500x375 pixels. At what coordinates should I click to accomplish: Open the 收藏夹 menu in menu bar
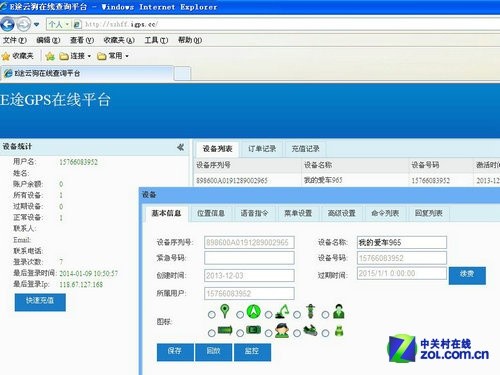[119, 40]
